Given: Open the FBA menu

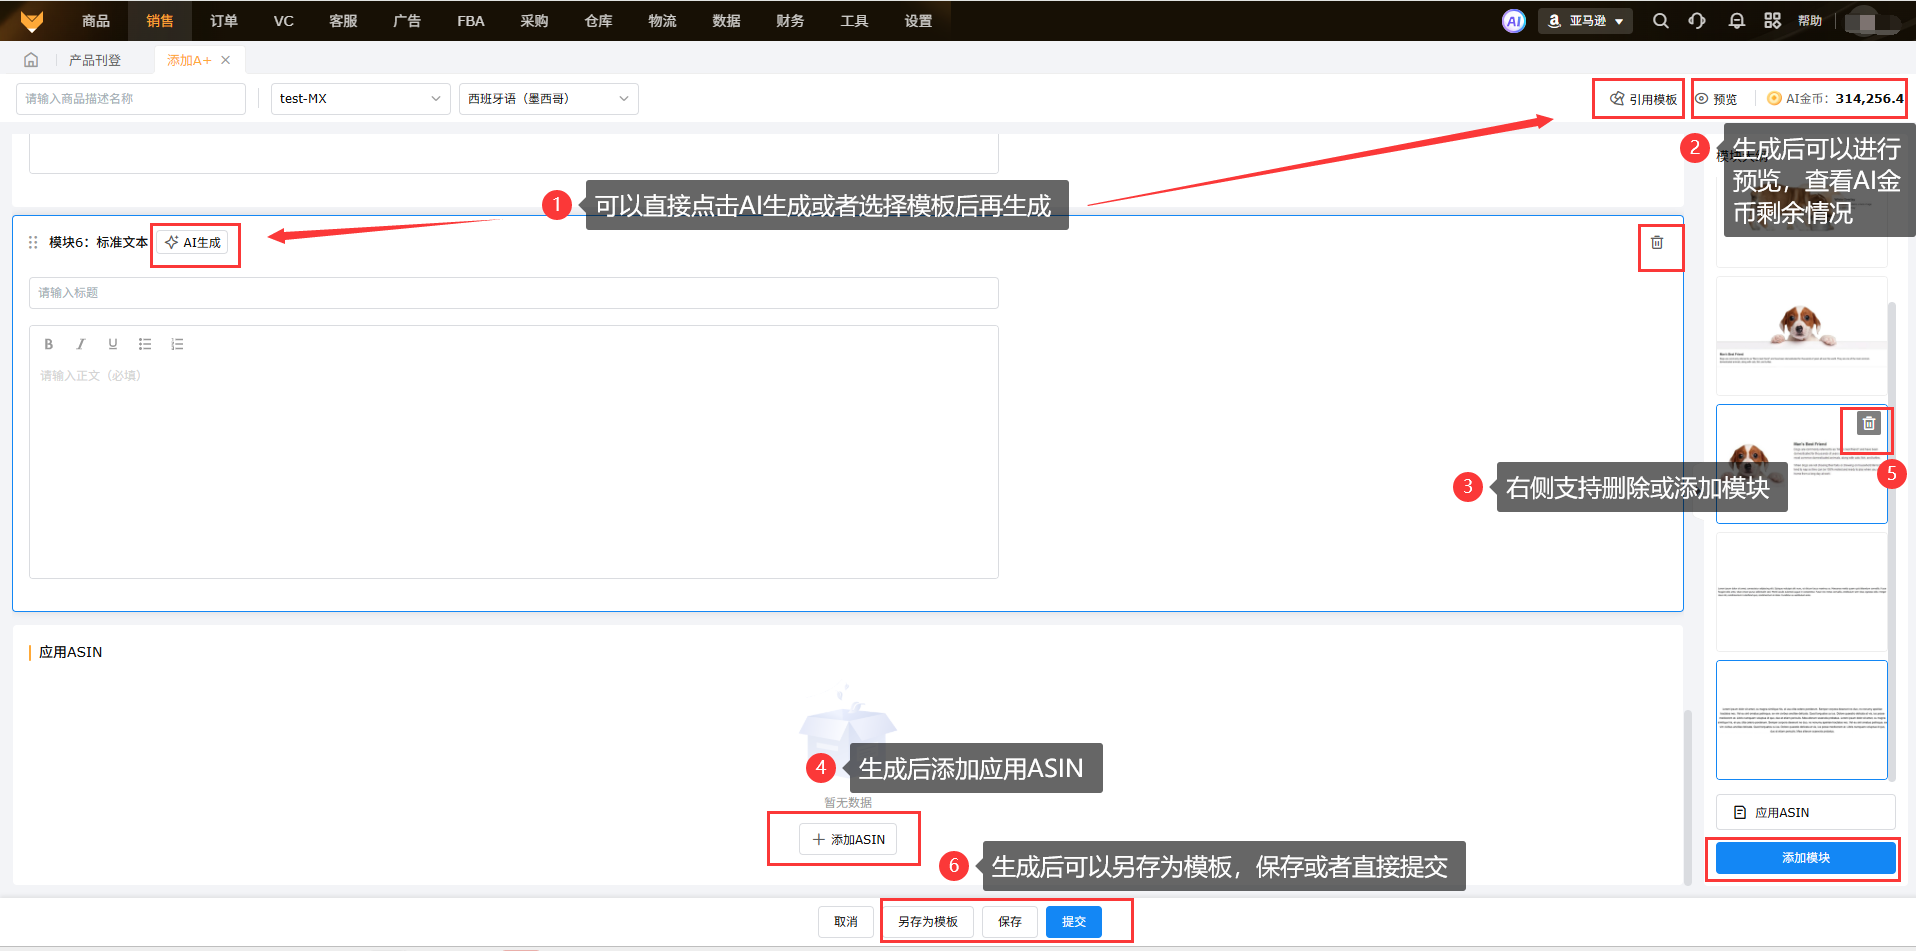Looking at the screenshot, I should coord(471,21).
